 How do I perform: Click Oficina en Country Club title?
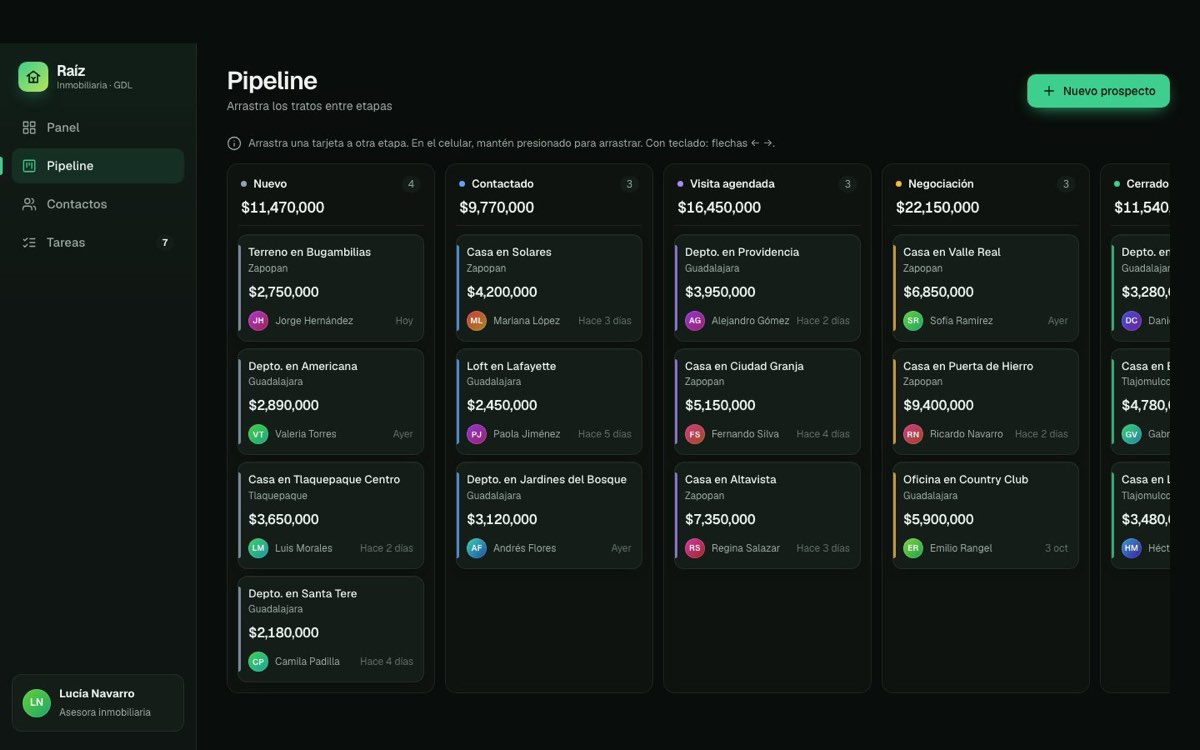pos(966,480)
